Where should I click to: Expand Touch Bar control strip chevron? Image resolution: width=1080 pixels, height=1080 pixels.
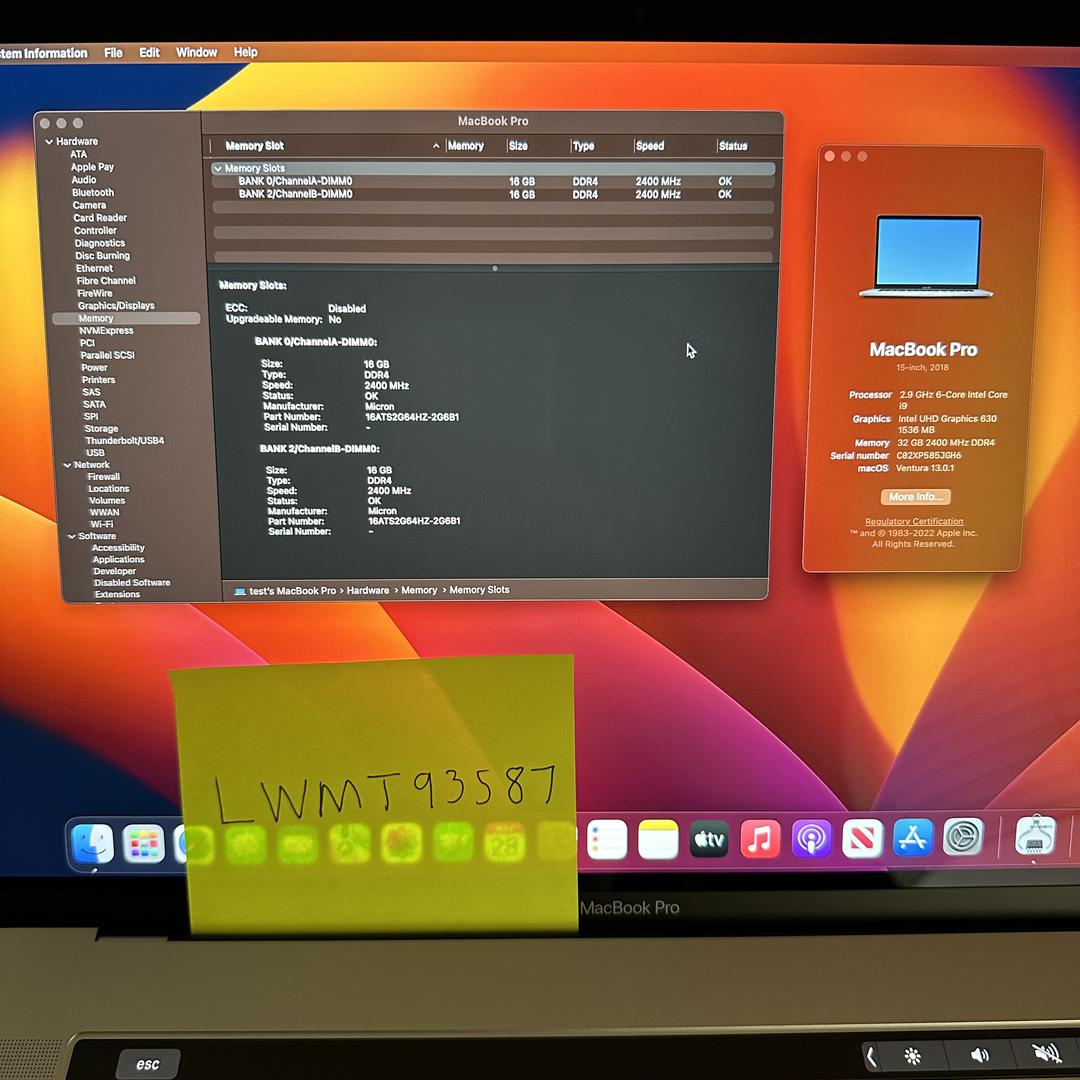click(x=871, y=1056)
